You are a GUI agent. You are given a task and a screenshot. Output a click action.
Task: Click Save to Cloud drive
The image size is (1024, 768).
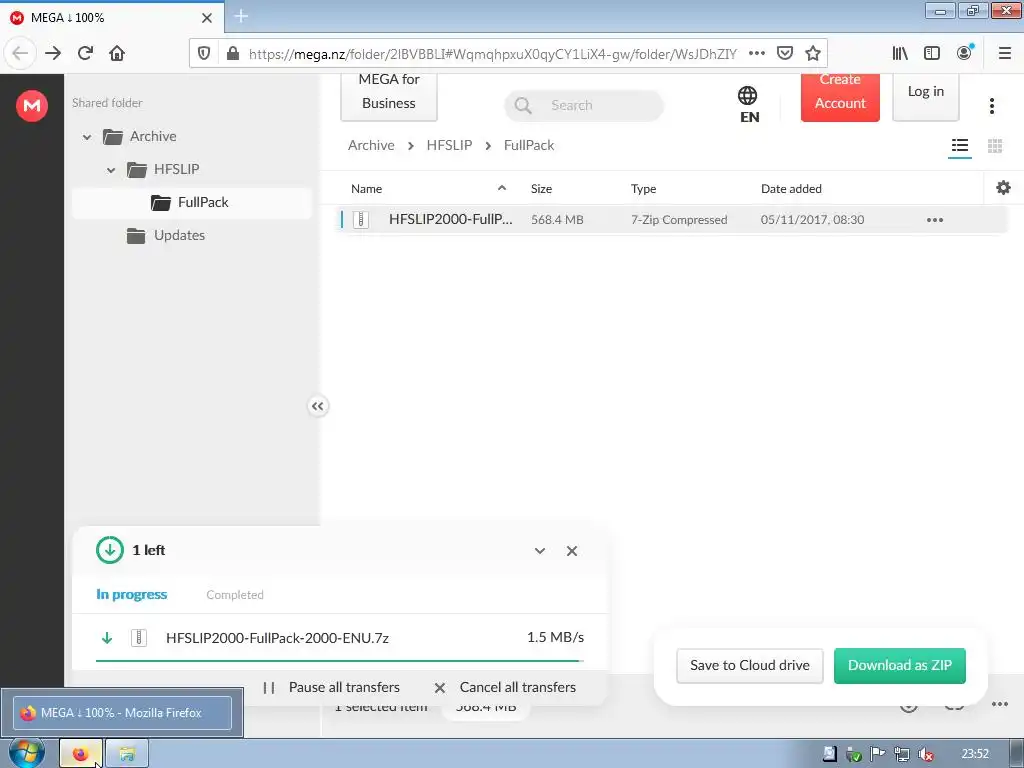(750, 665)
